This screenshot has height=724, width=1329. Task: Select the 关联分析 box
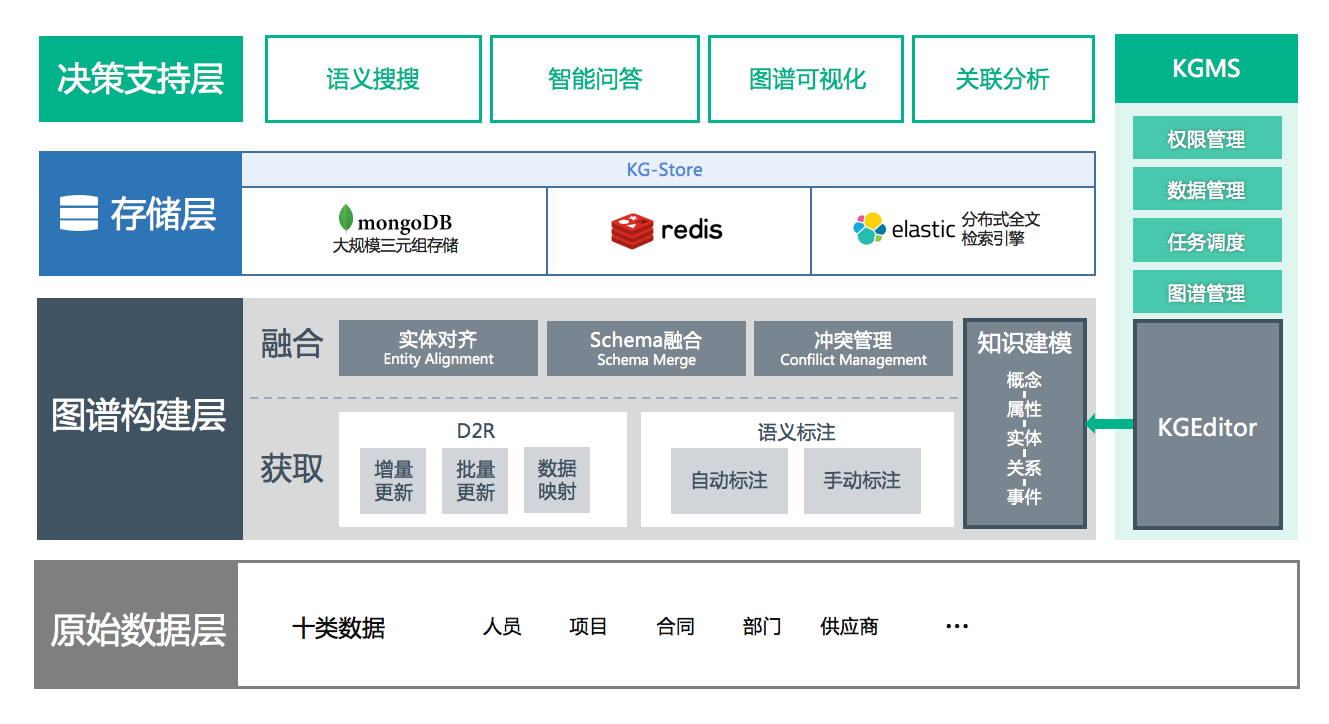[1003, 79]
